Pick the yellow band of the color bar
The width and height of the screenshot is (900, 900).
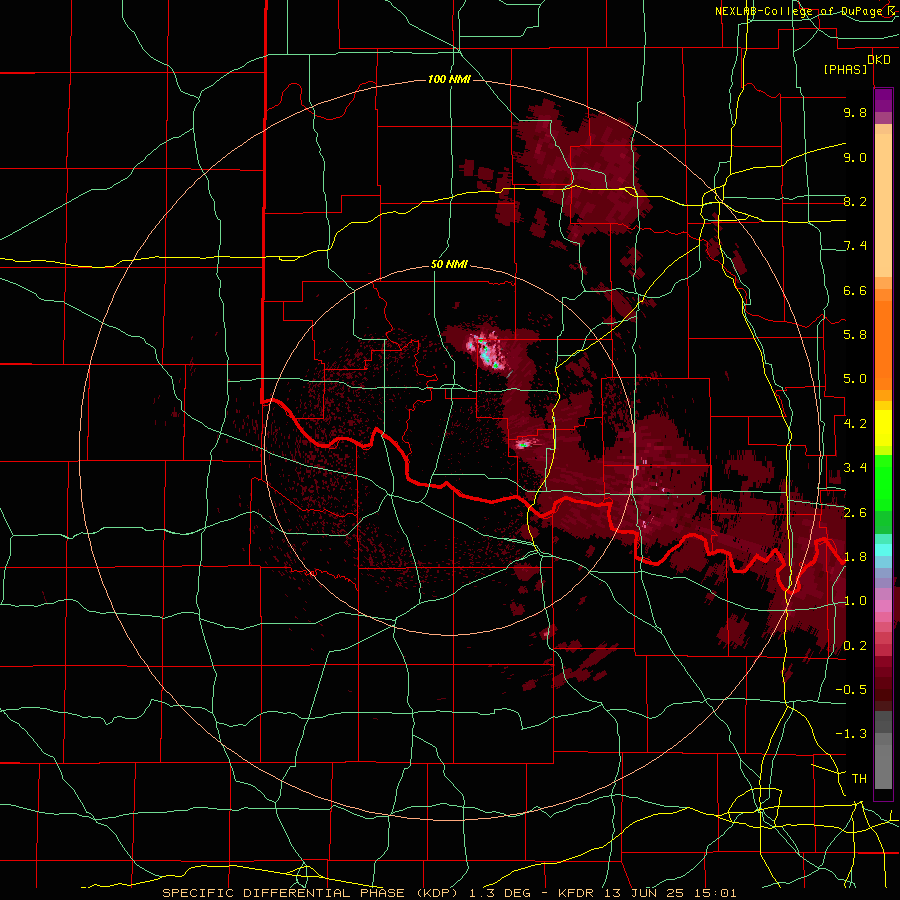(883, 428)
